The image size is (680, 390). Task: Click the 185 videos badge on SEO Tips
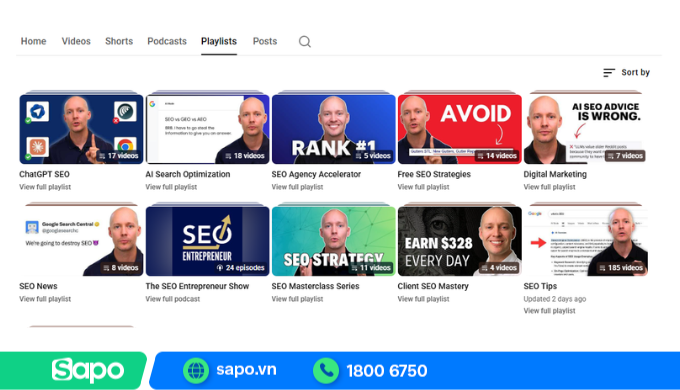(621, 268)
